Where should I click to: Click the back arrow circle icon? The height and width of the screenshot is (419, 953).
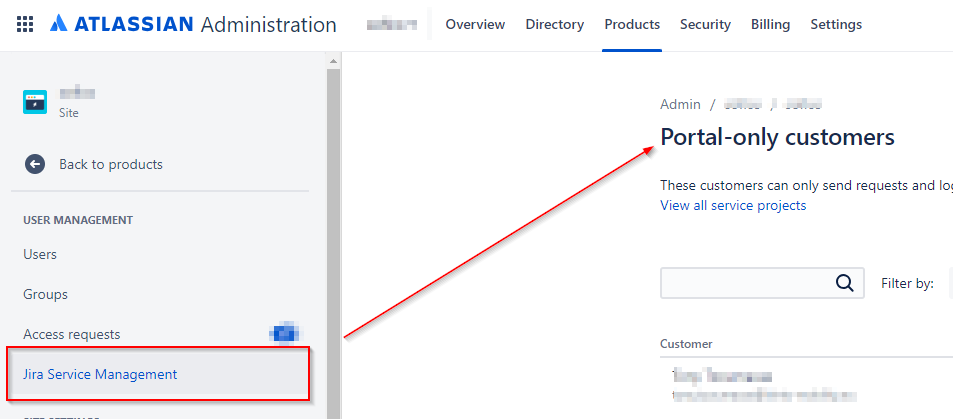pos(35,164)
